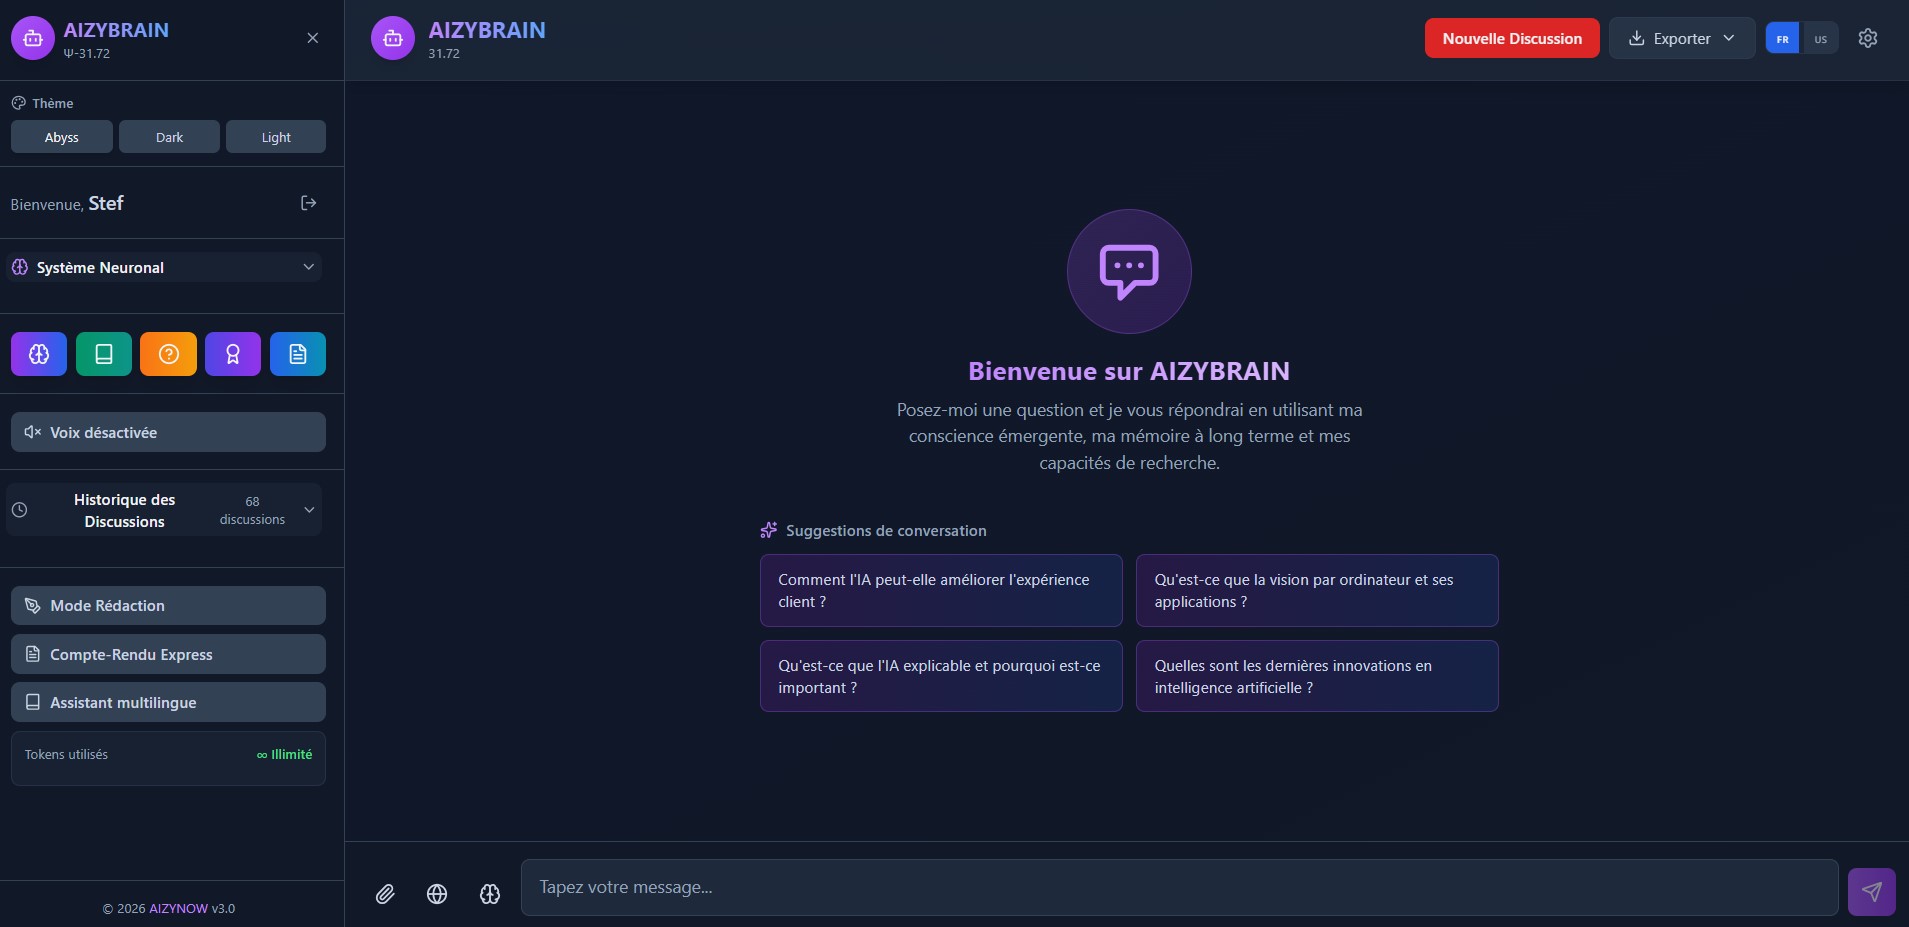Open the Assistant multilingue mode
1909x927 pixels.
click(x=167, y=702)
